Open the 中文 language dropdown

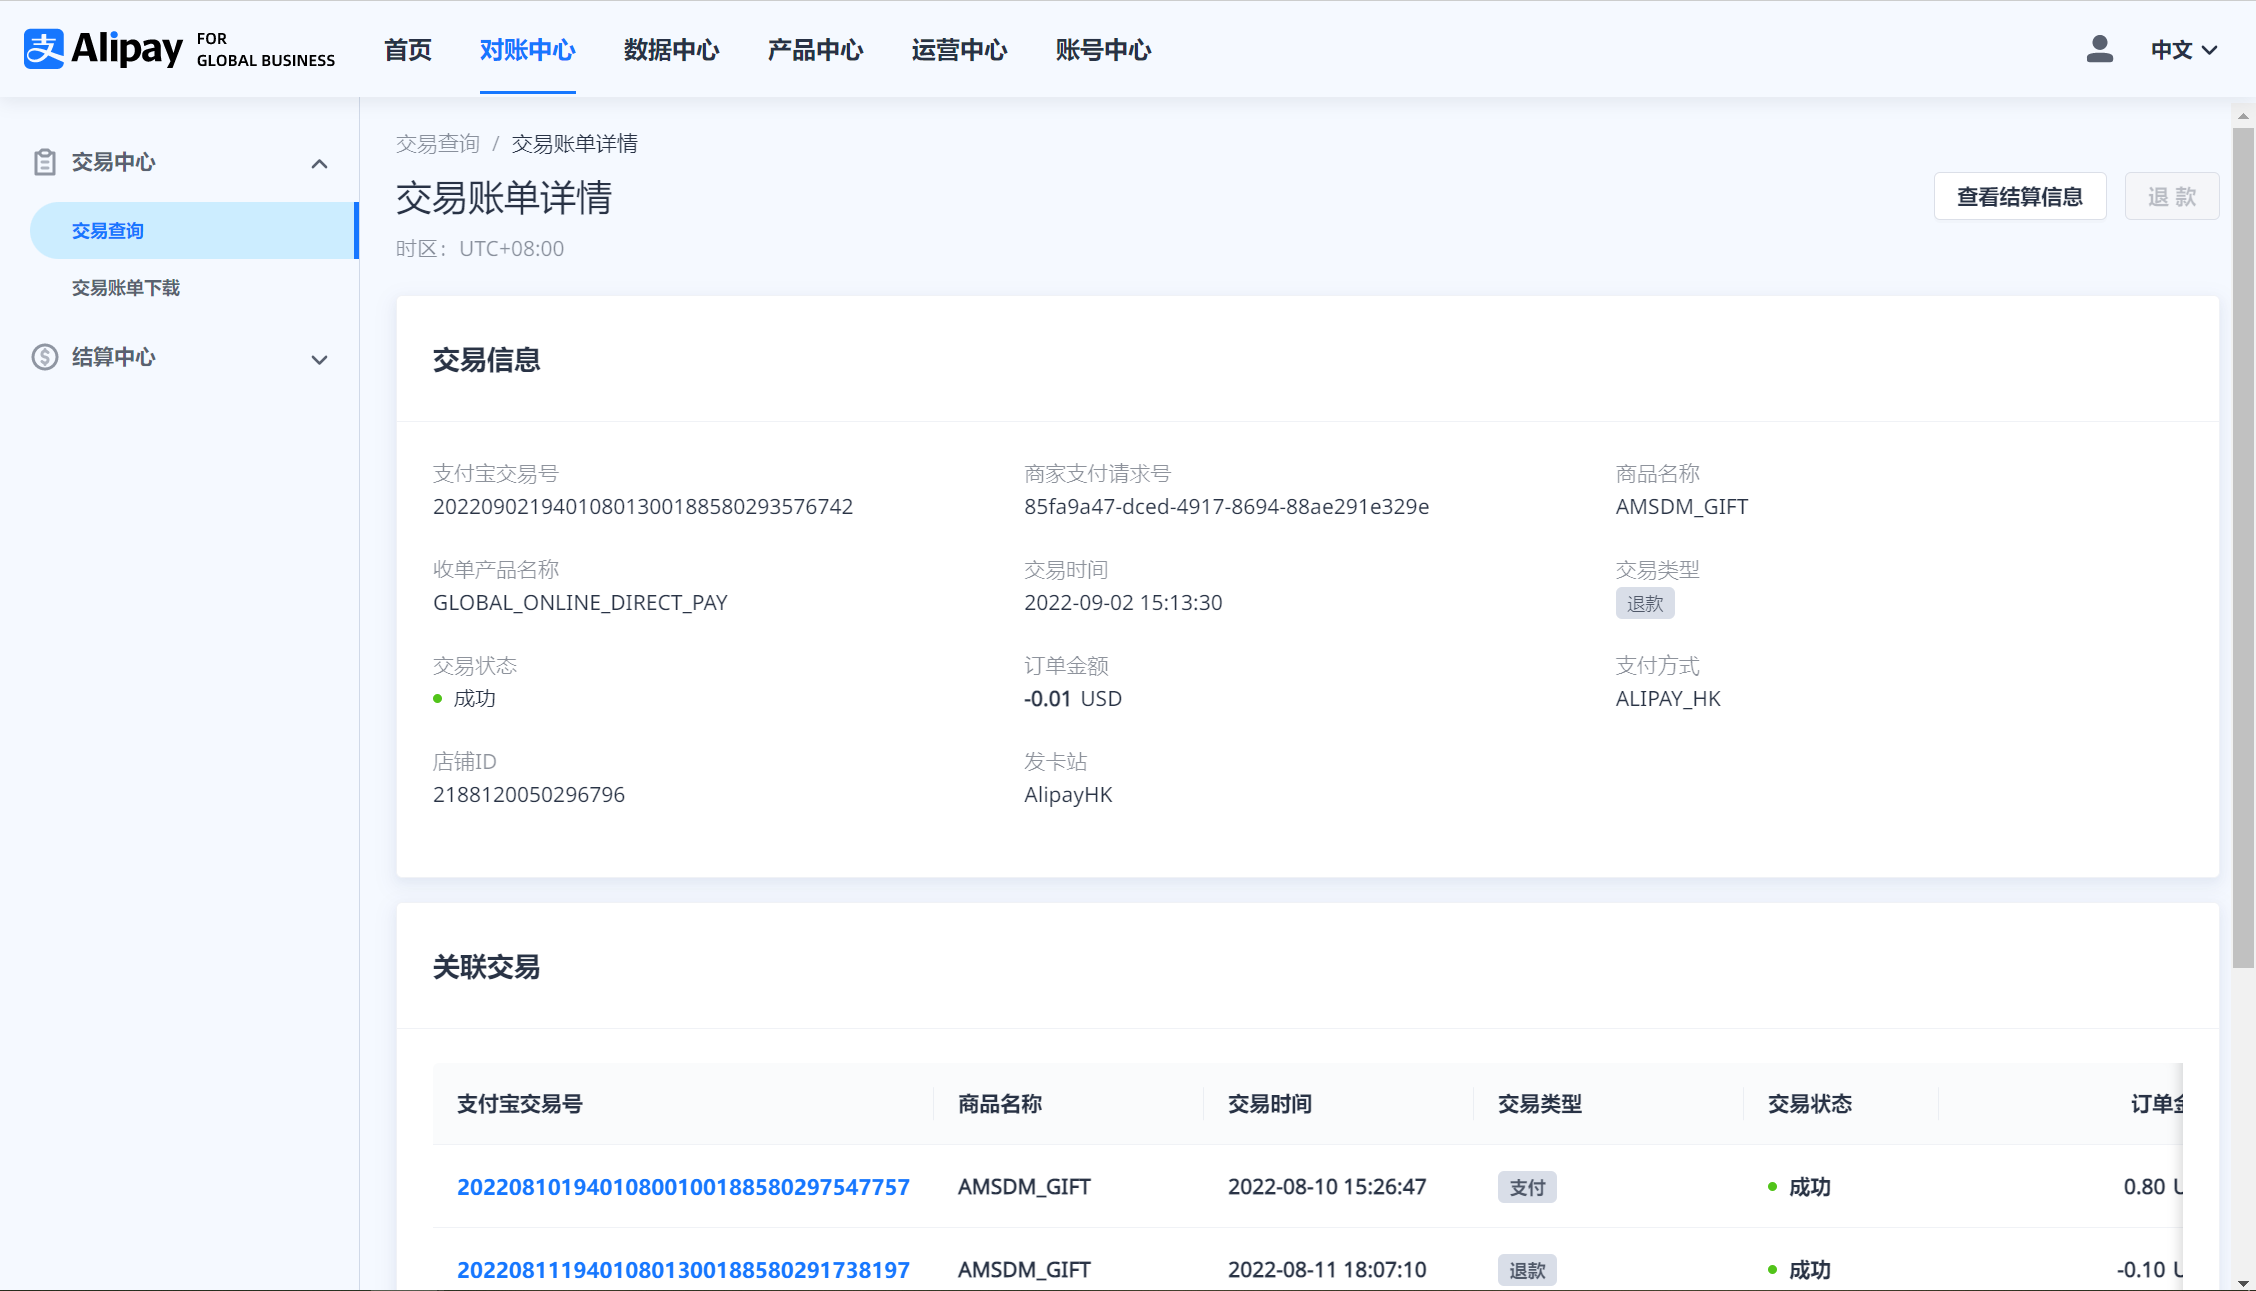click(x=2184, y=50)
